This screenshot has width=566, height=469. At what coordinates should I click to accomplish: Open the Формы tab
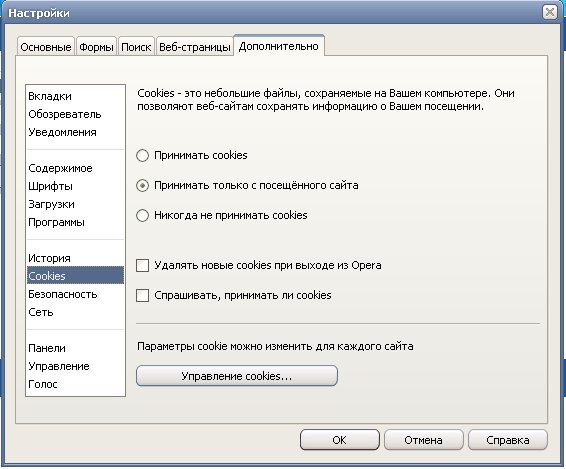[96, 47]
